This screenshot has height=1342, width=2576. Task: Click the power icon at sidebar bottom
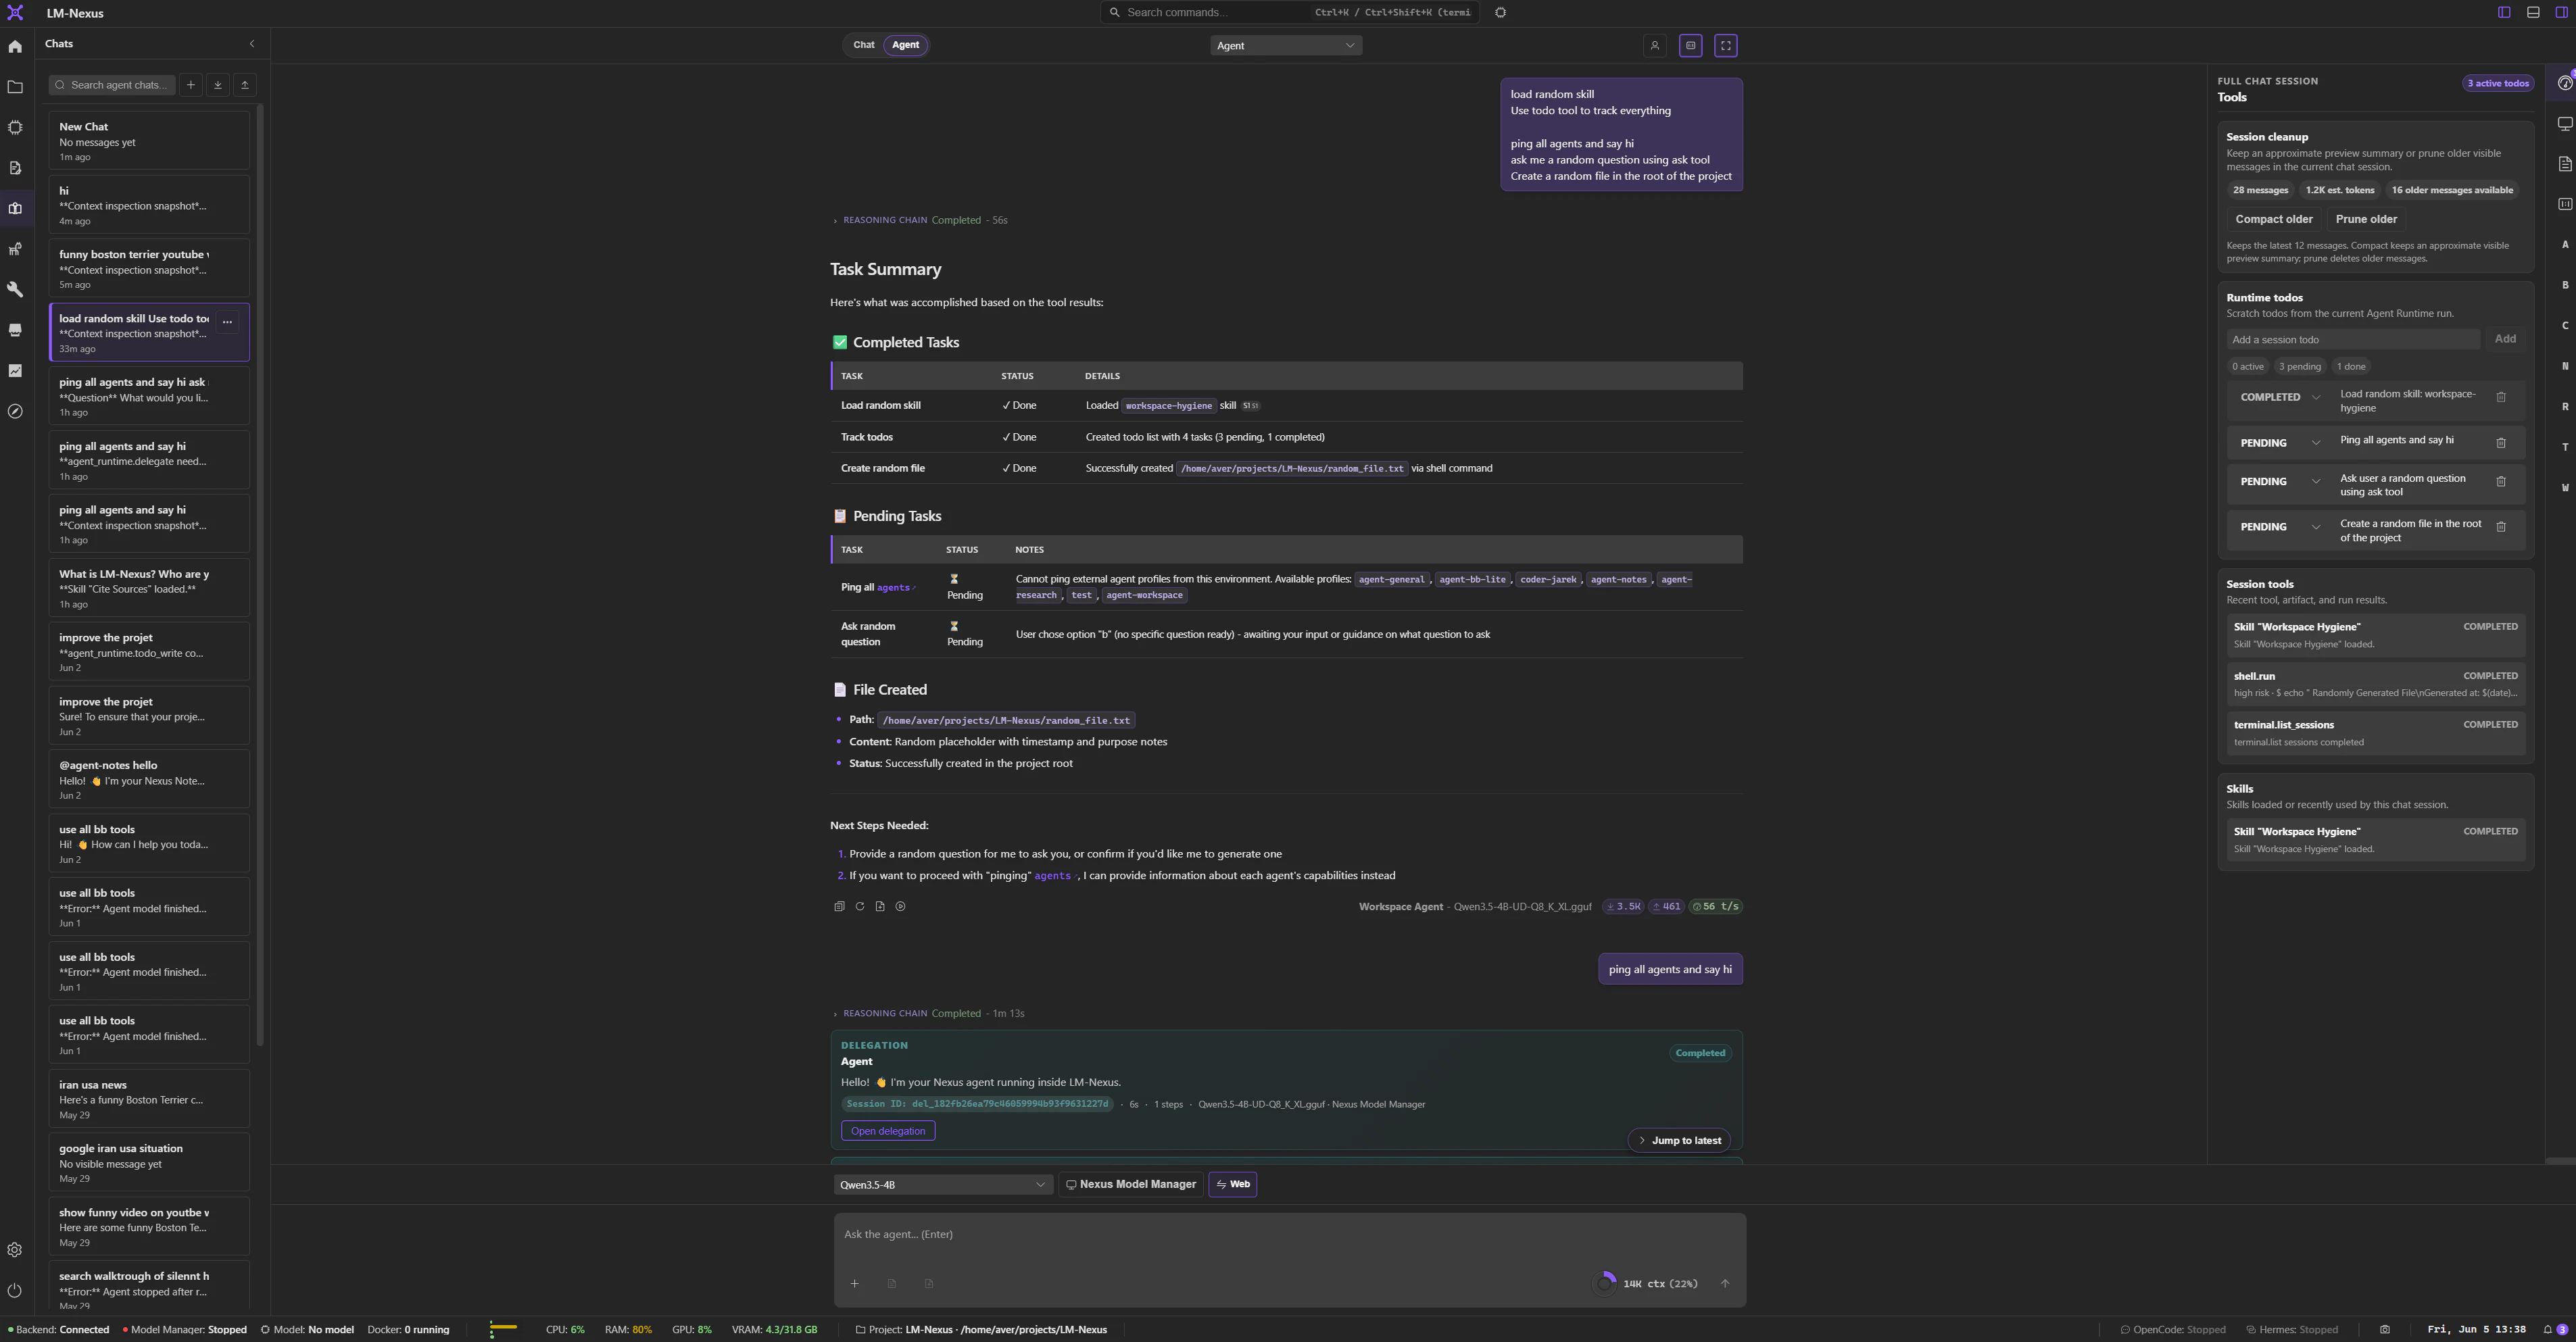pyautogui.click(x=15, y=1290)
